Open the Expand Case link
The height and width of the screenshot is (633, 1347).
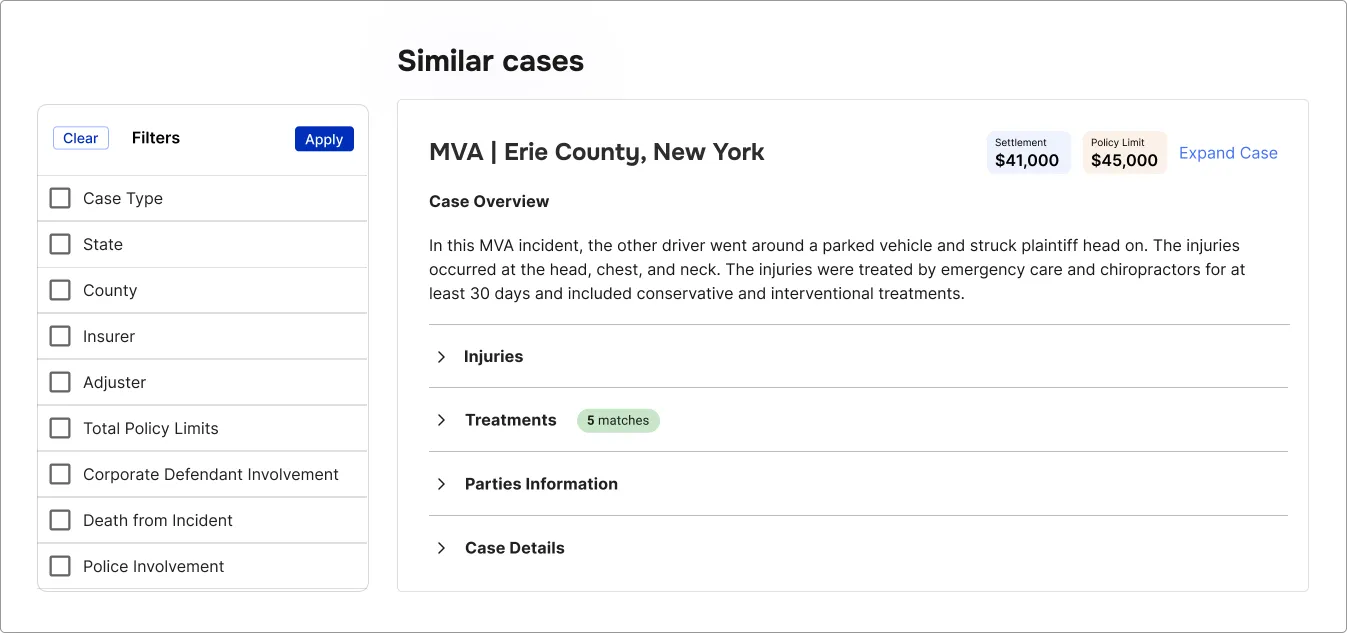1228,153
